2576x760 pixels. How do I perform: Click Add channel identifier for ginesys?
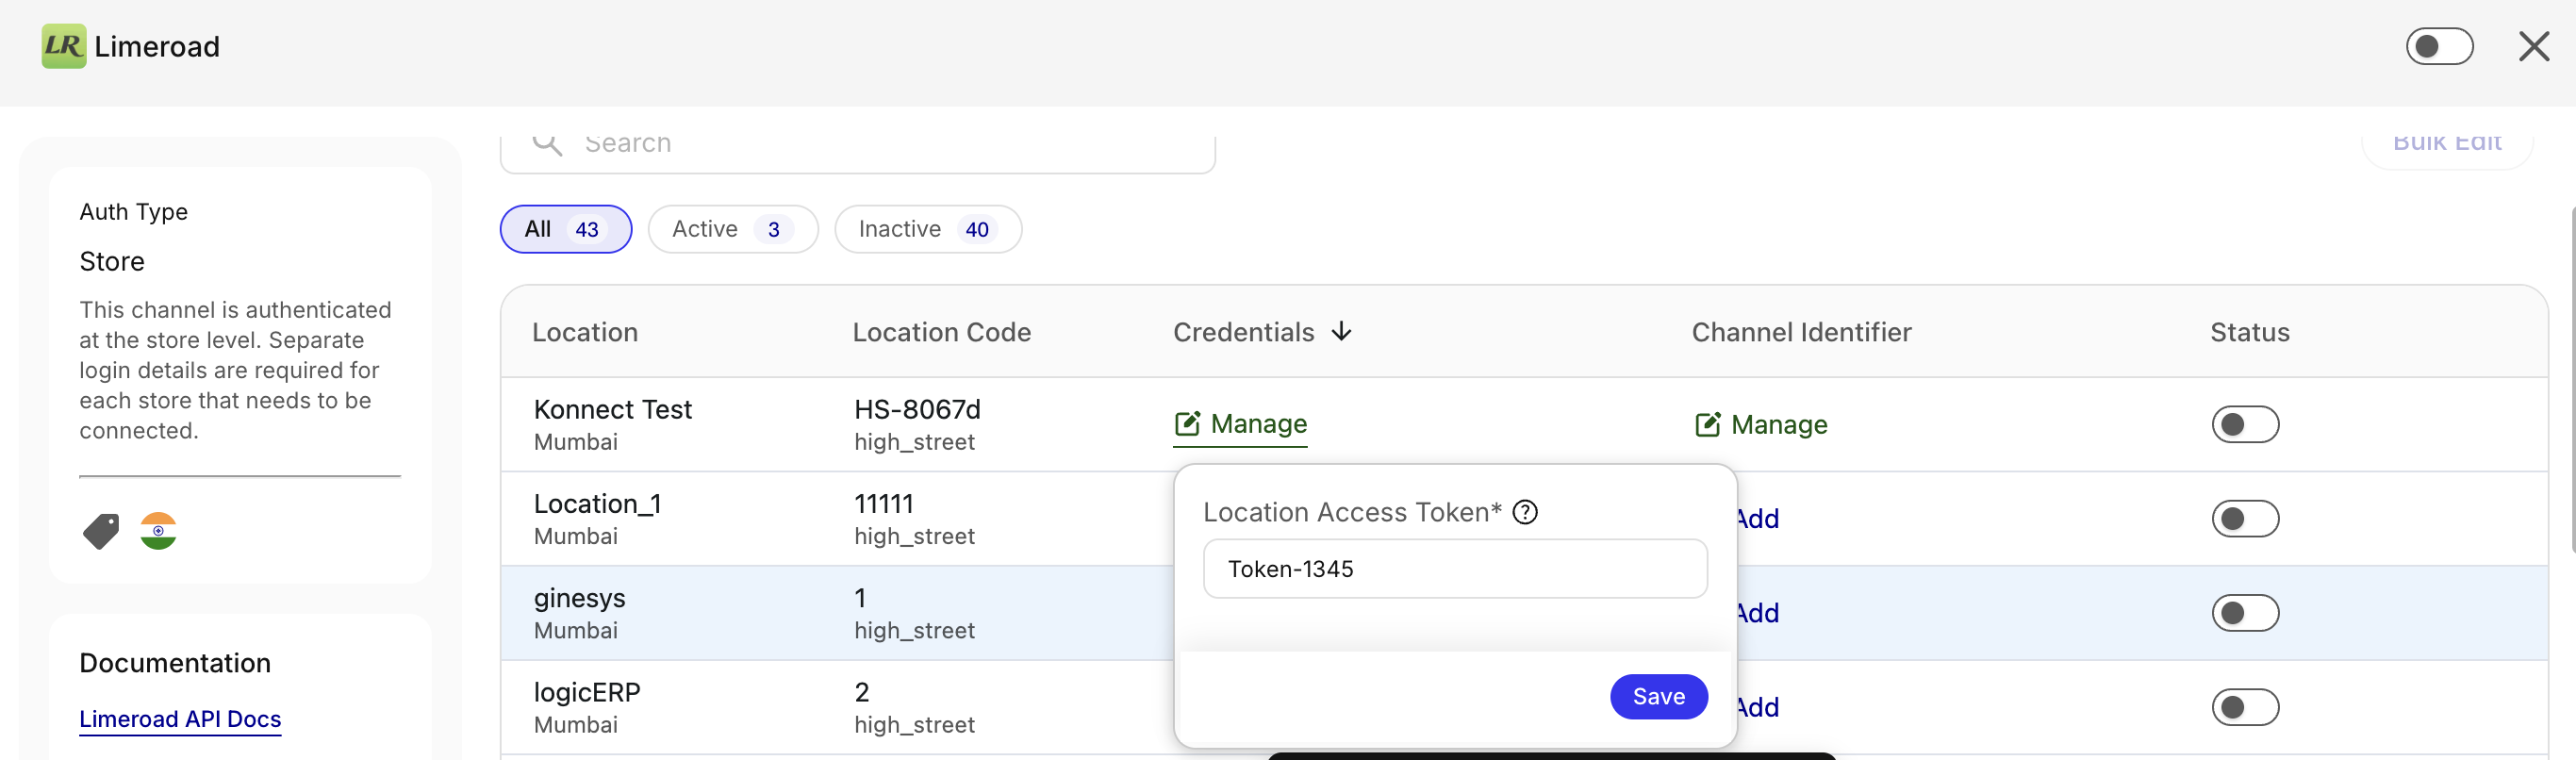pyautogui.click(x=1758, y=613)
